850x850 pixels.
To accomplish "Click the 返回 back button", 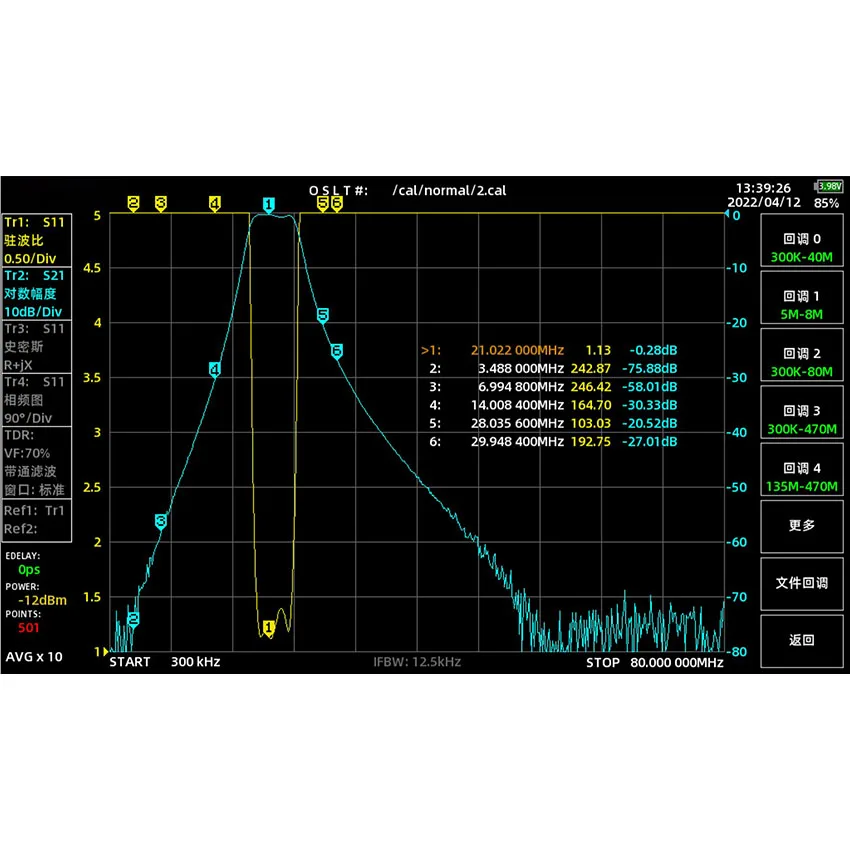I will [x=802, y=641].
